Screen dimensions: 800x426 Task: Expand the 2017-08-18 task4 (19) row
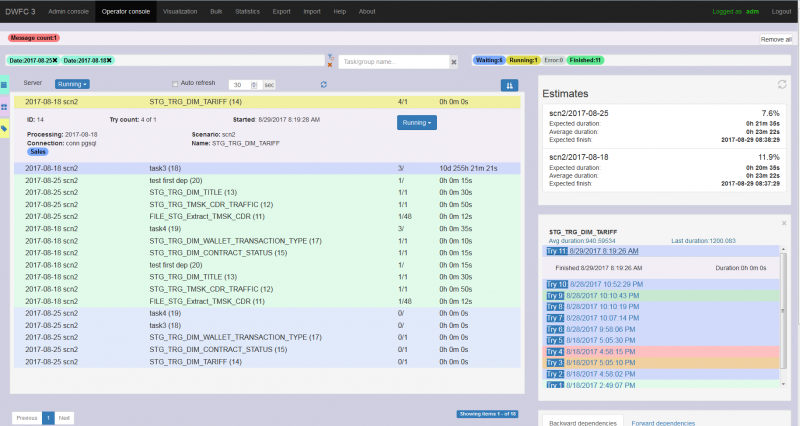point(267,229)
